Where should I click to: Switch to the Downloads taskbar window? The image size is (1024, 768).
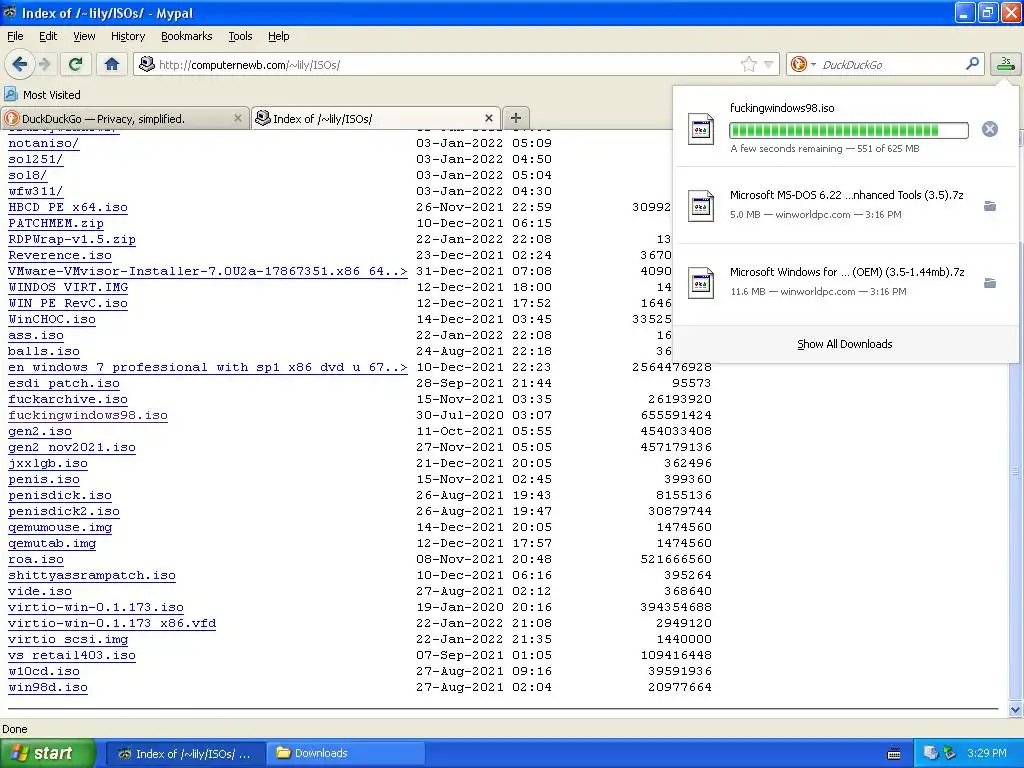(x=346, y=753)
